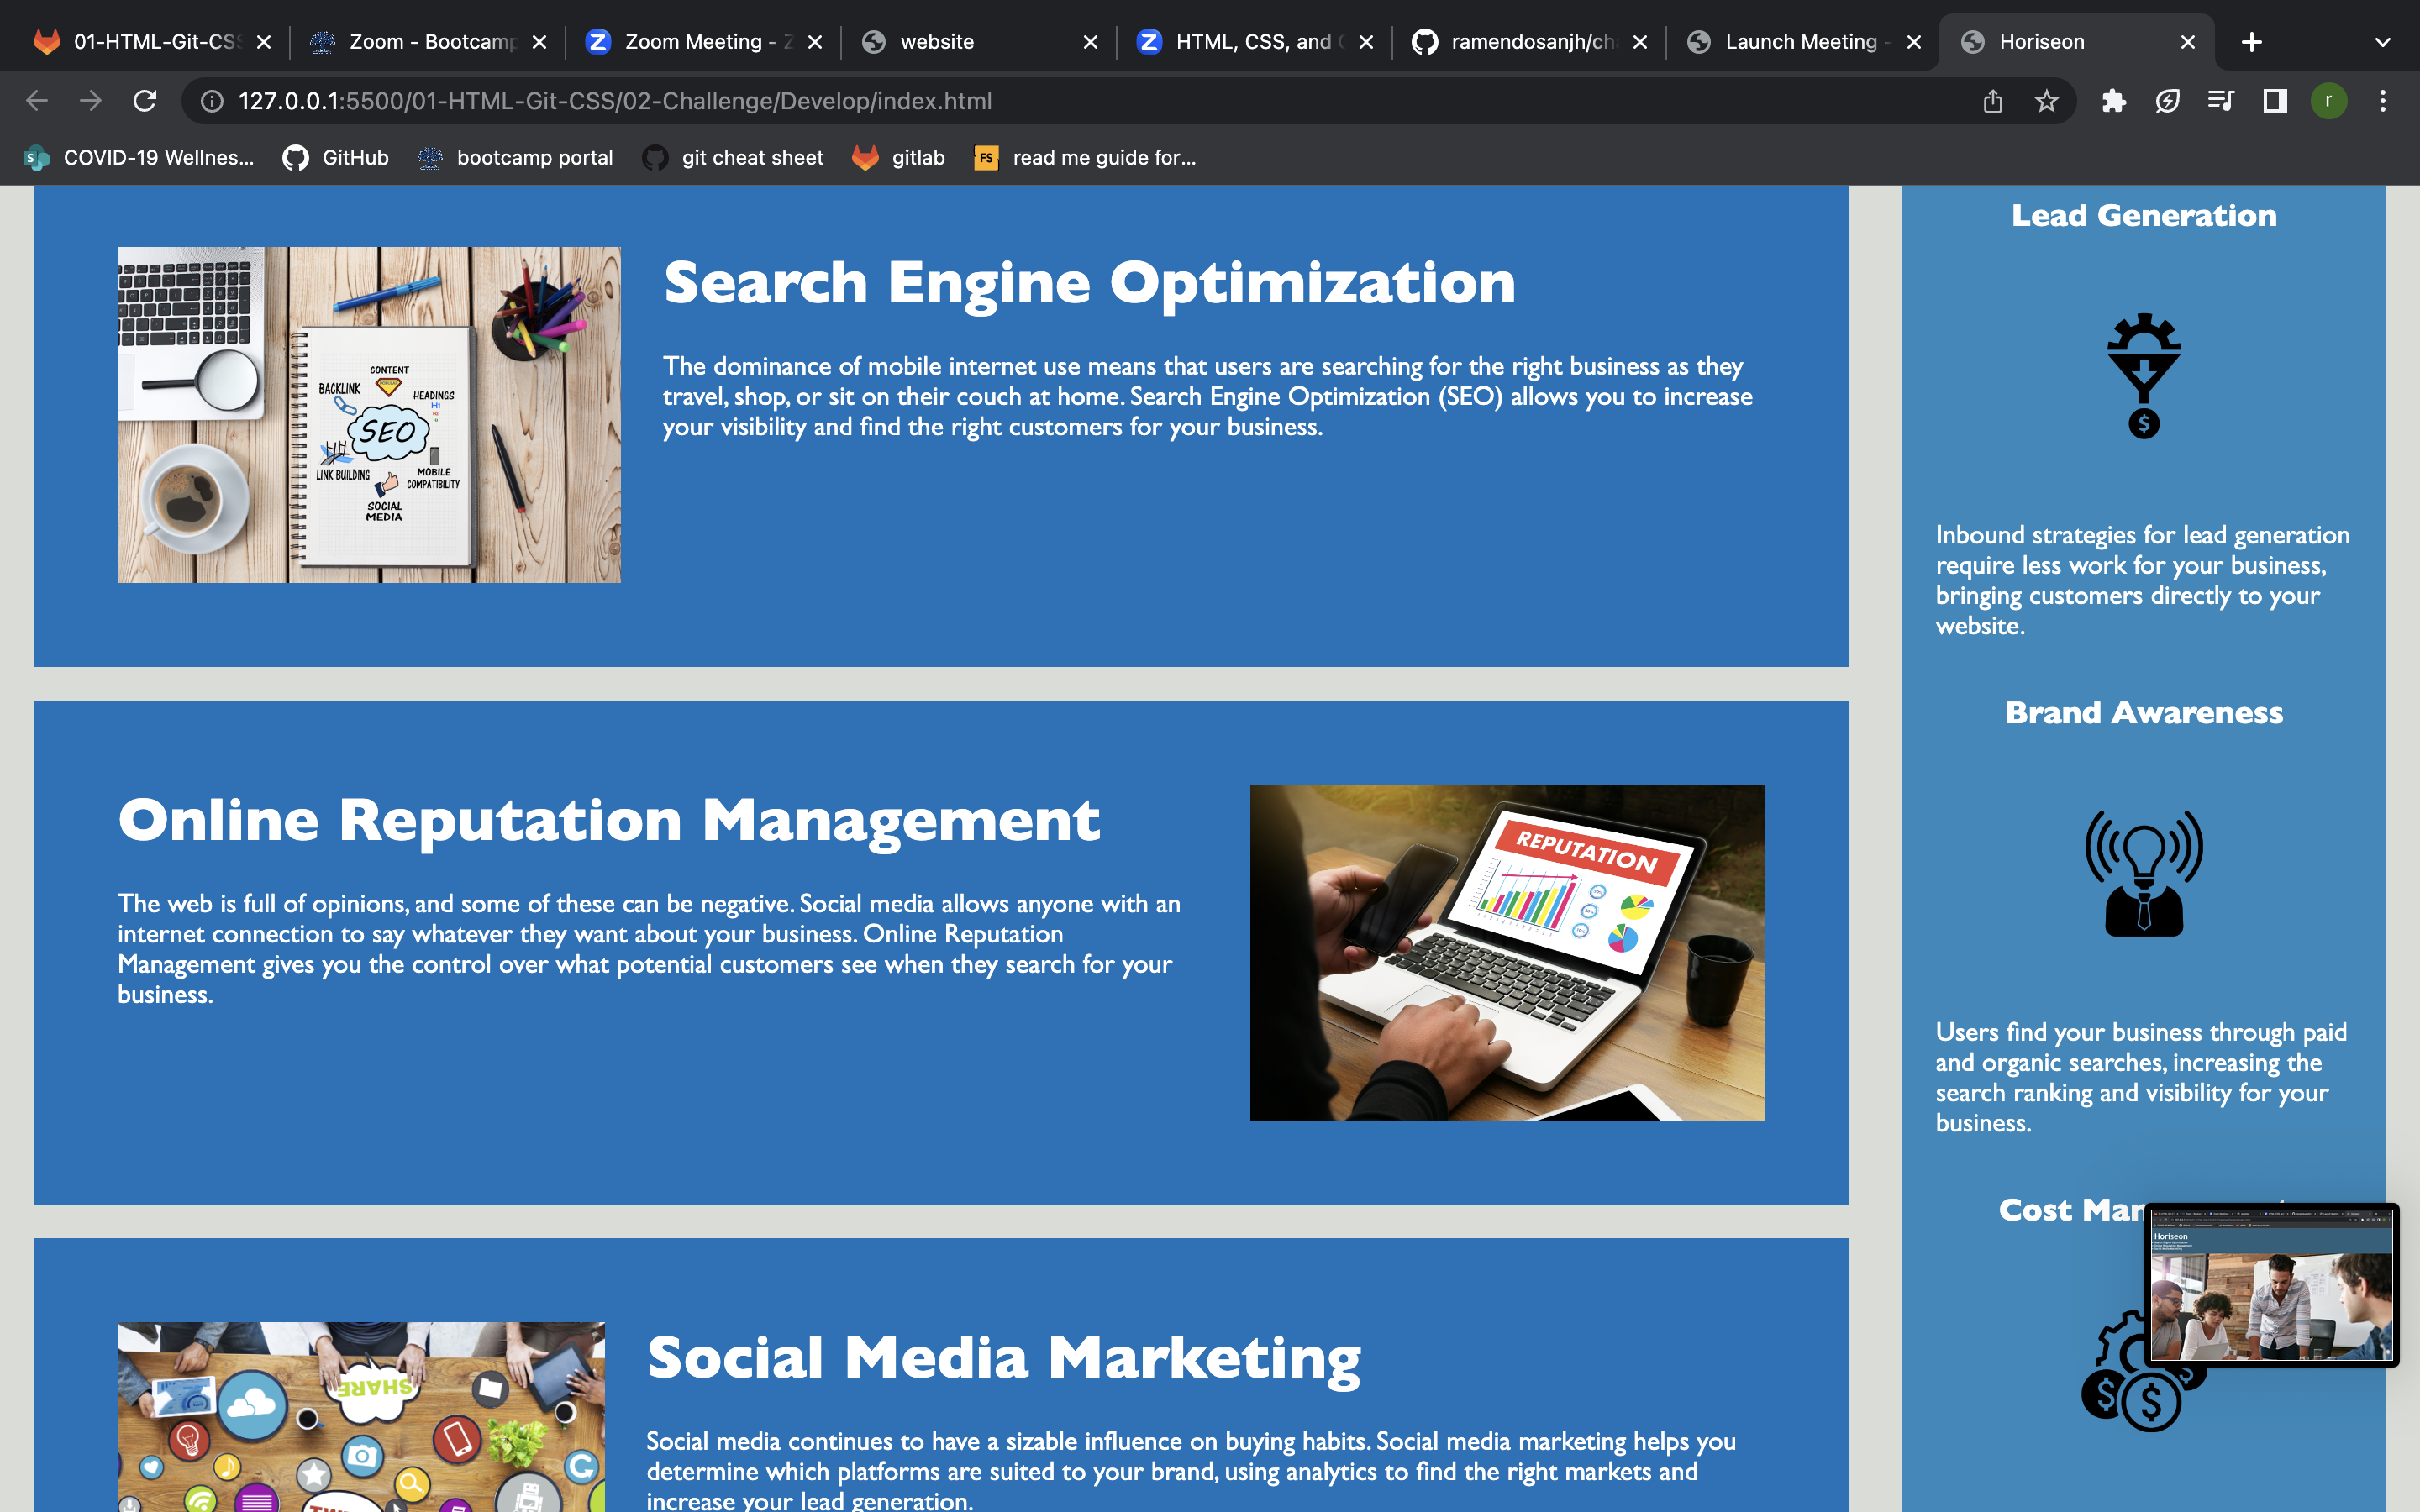
Task: Click the site information icon in address bar
Action: pyautogui.click(x=212, y=101)
